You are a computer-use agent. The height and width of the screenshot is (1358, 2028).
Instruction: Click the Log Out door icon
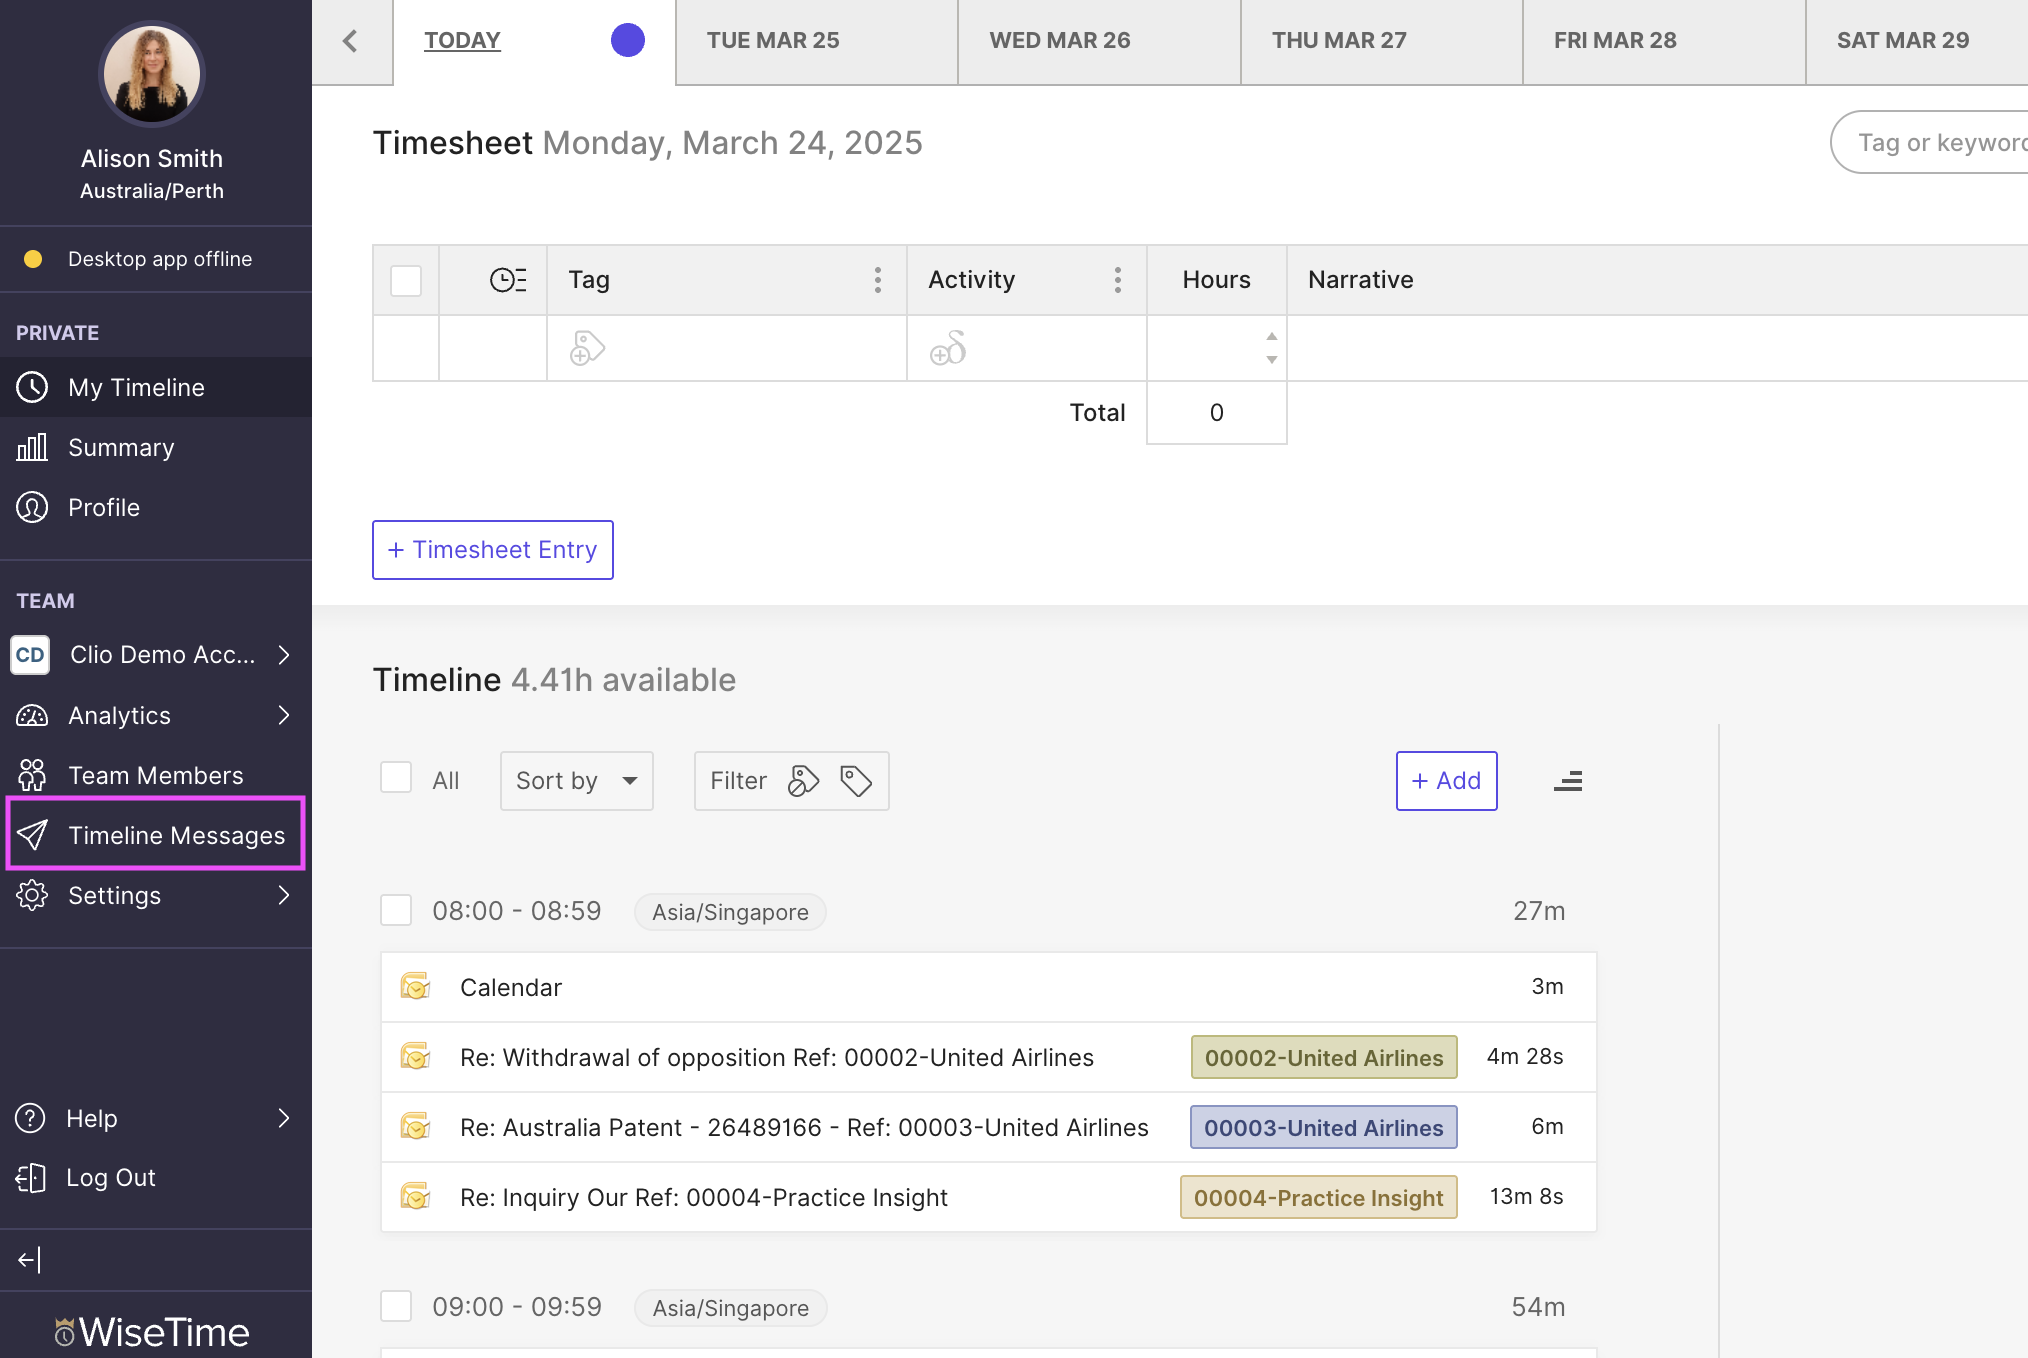tap(30, 1178)
